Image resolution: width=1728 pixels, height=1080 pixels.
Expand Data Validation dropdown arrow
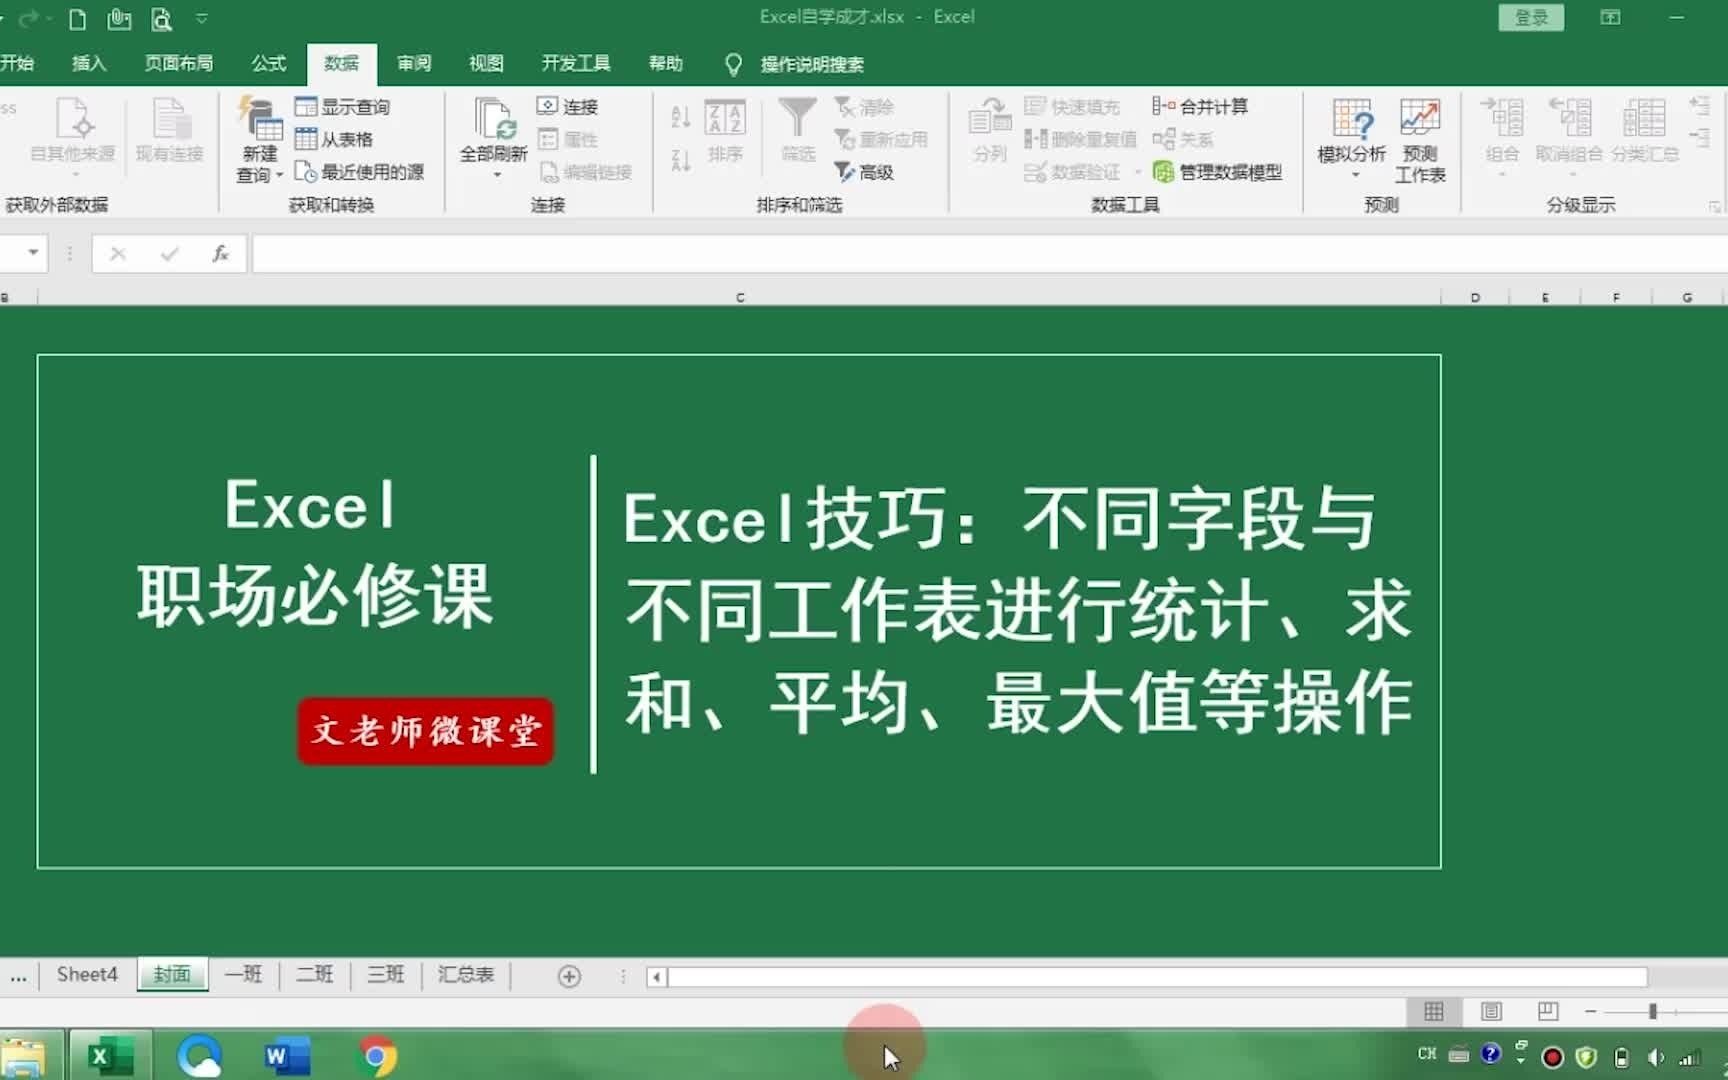pos(1138,172)
